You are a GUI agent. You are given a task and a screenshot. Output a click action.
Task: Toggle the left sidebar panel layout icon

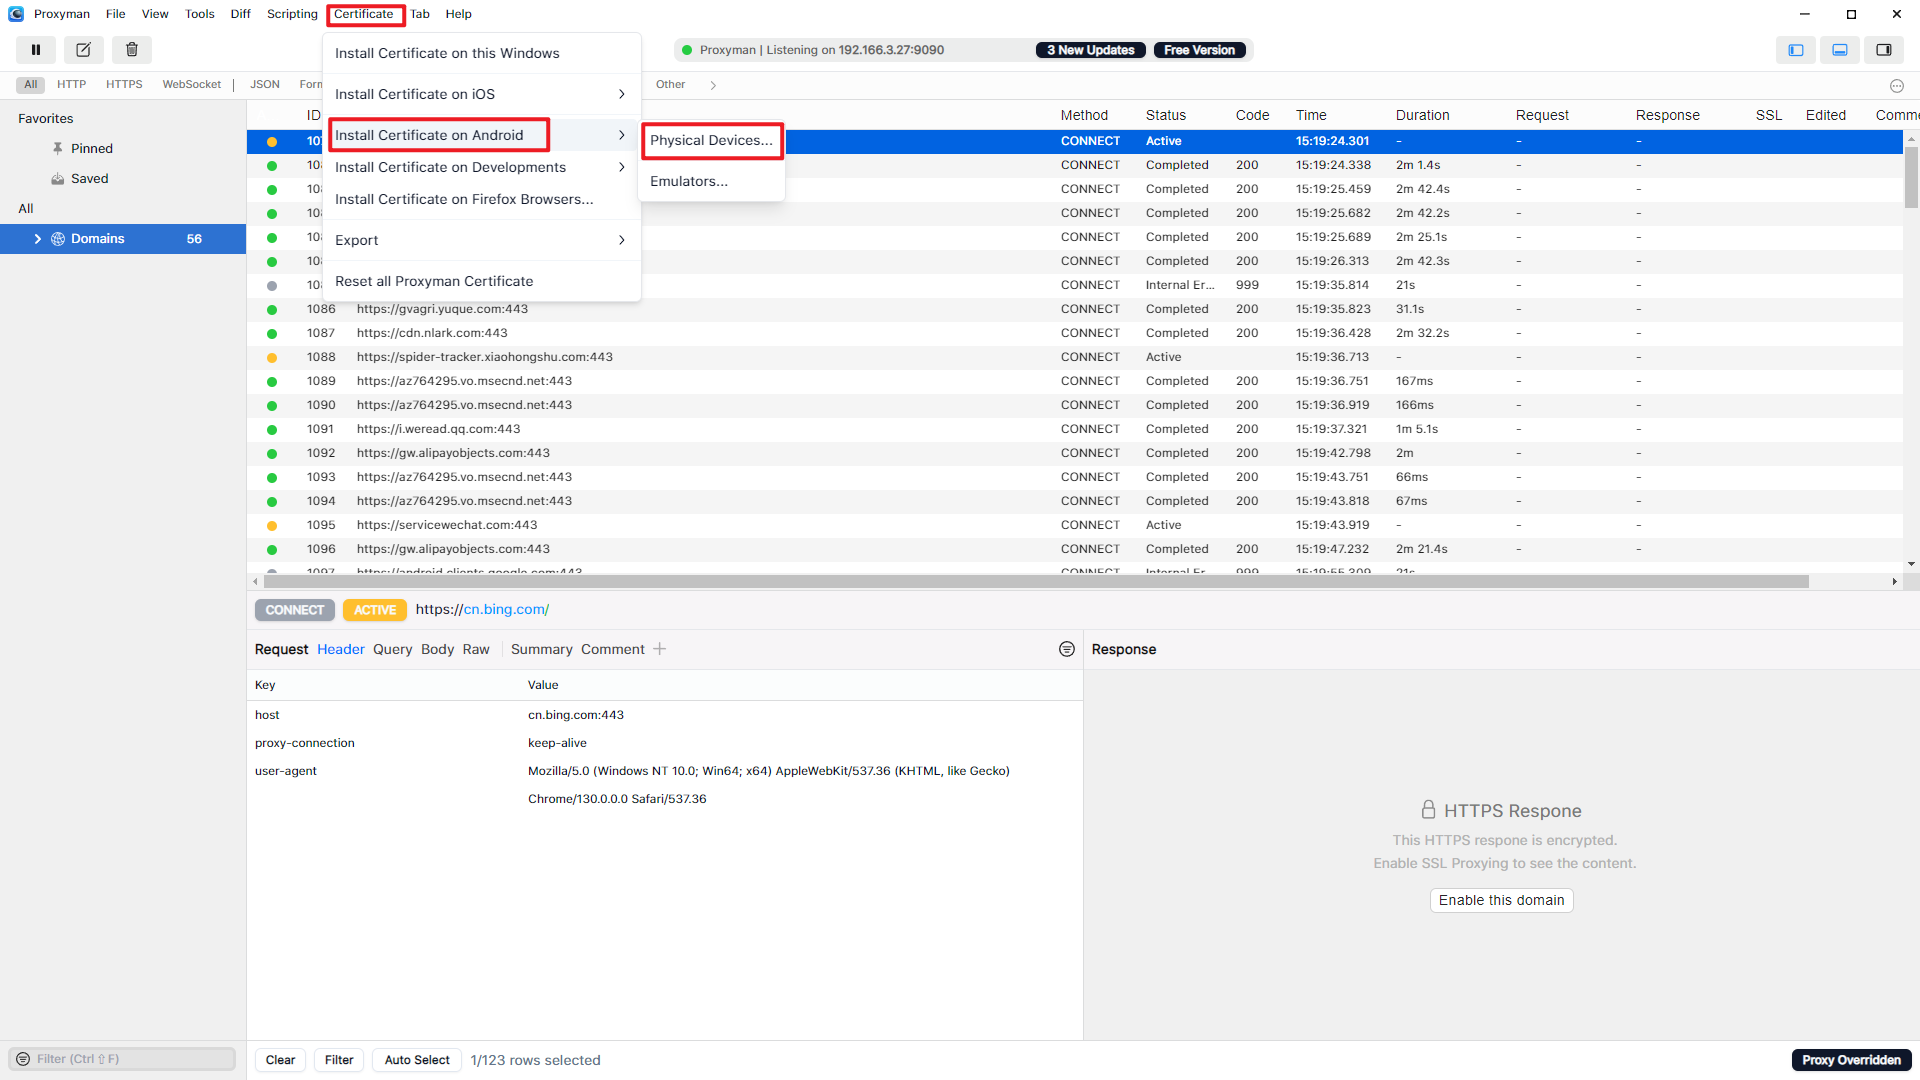tap(1796, 50)
